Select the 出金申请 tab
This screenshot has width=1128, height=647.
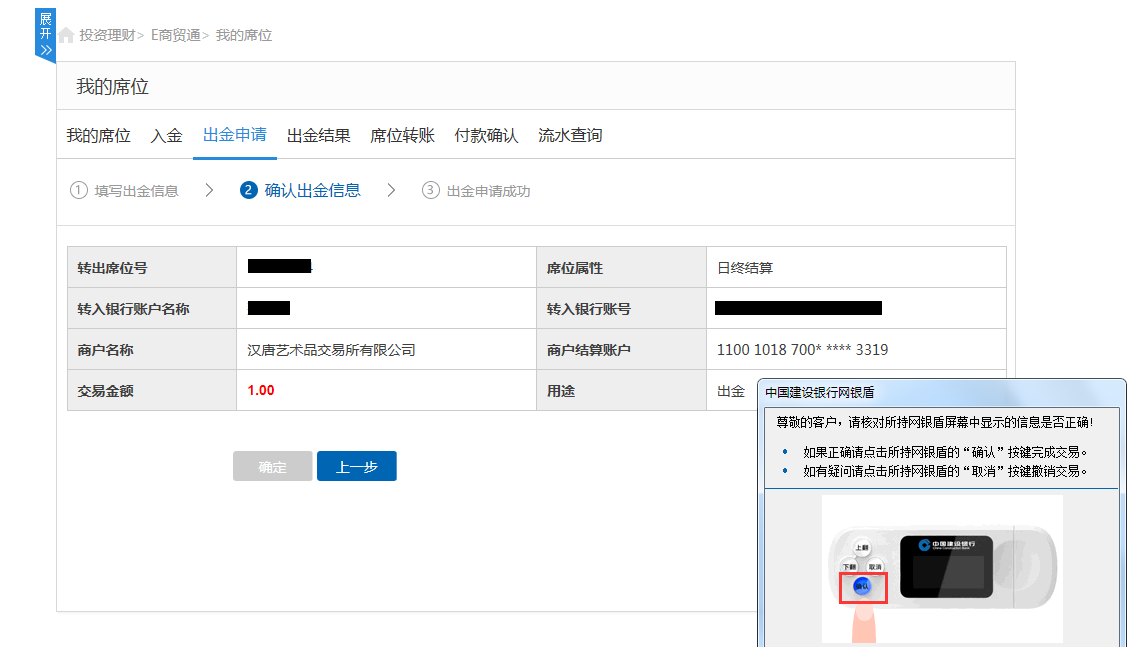pos(235,135)
